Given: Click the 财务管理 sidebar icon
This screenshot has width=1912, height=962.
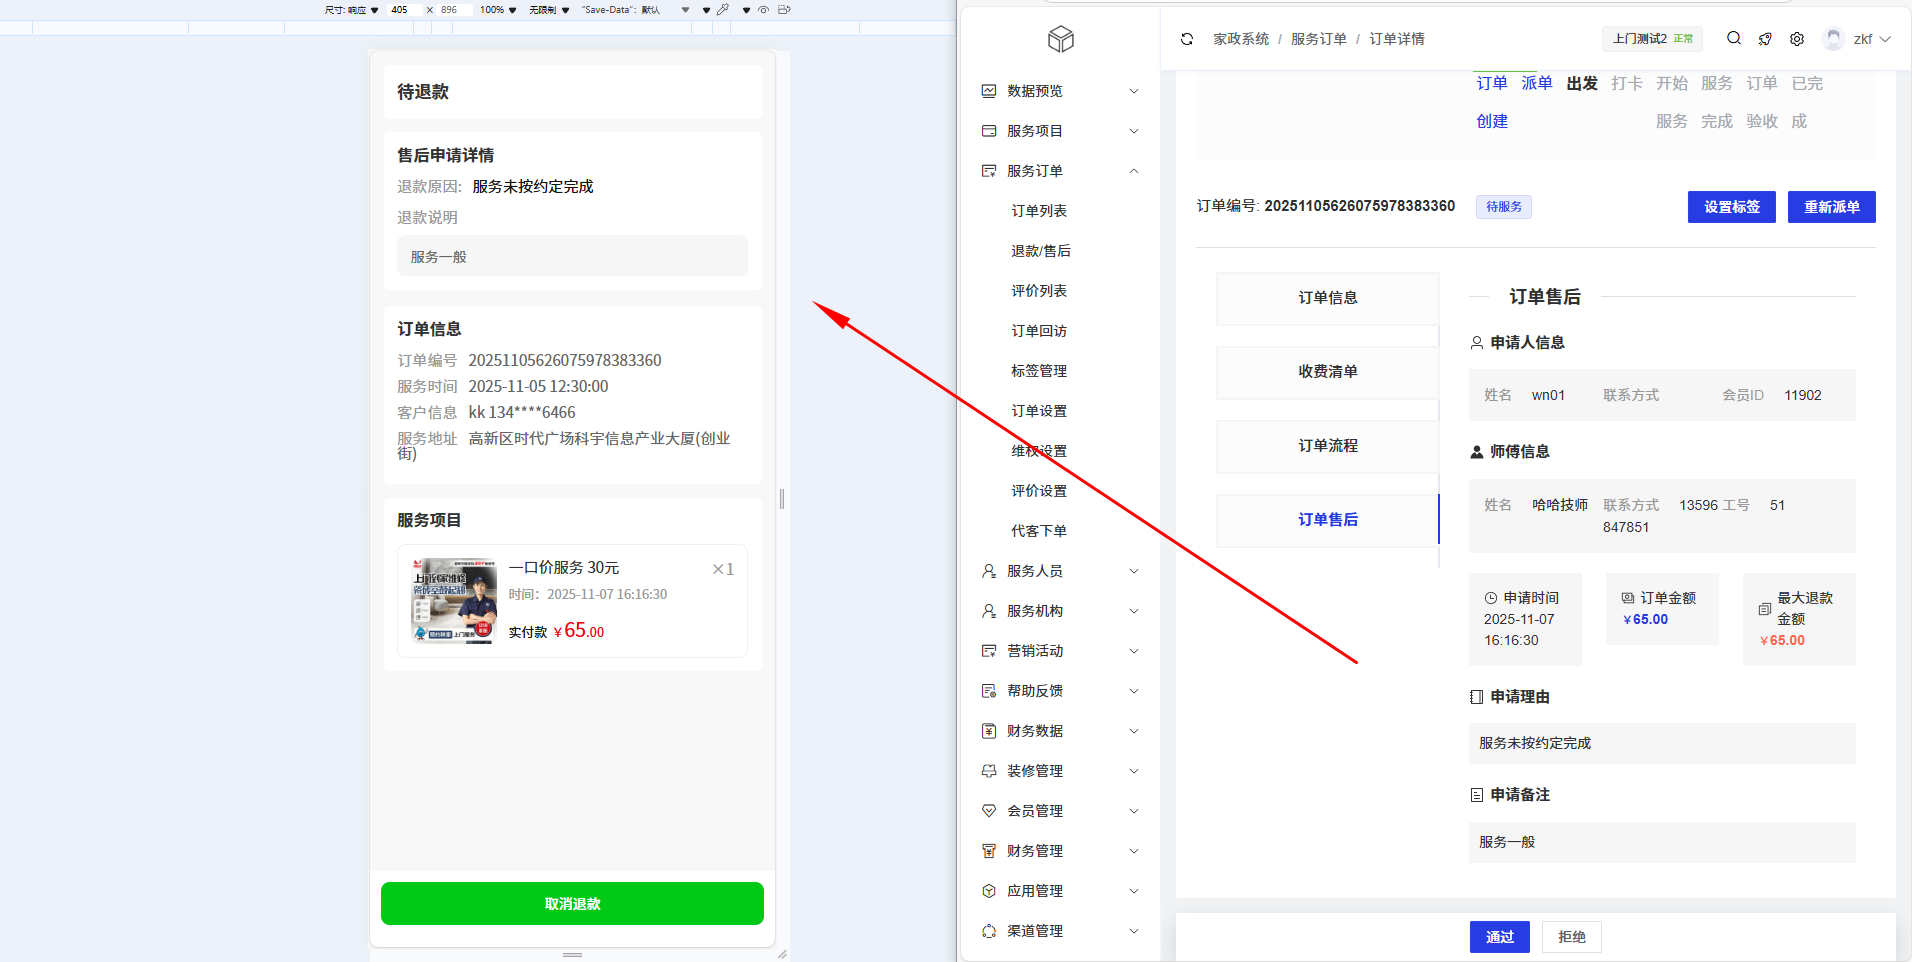Looking at the screenshot, I should tap(989, 851).
